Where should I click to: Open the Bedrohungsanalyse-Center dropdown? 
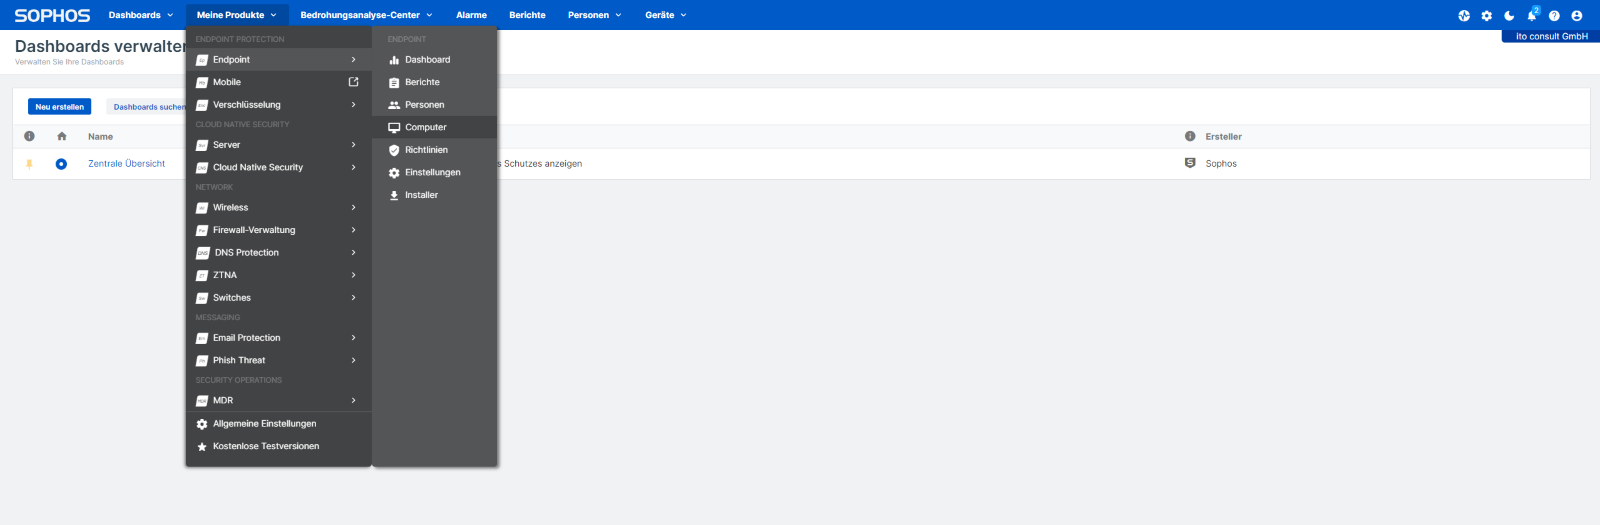pos(366,15)
